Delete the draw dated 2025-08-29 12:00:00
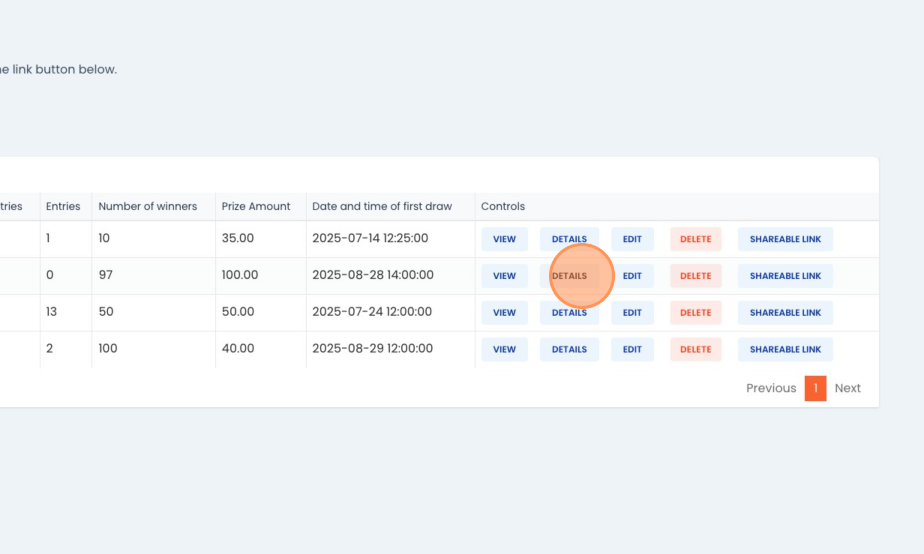Screen dimensions: 924x554 tap(695, 349)
